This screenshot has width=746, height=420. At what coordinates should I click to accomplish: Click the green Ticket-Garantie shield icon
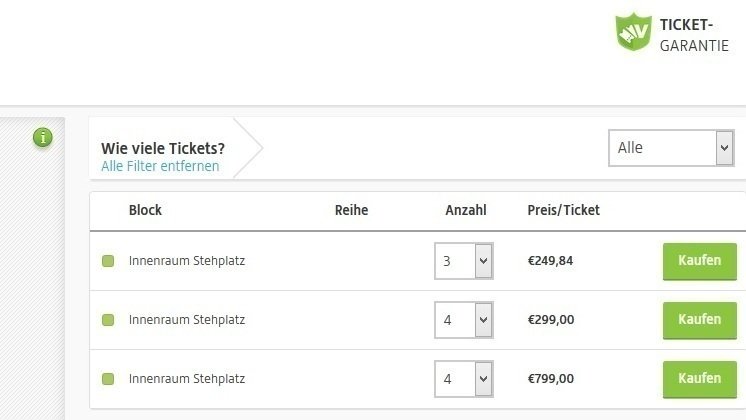(633, 33)
